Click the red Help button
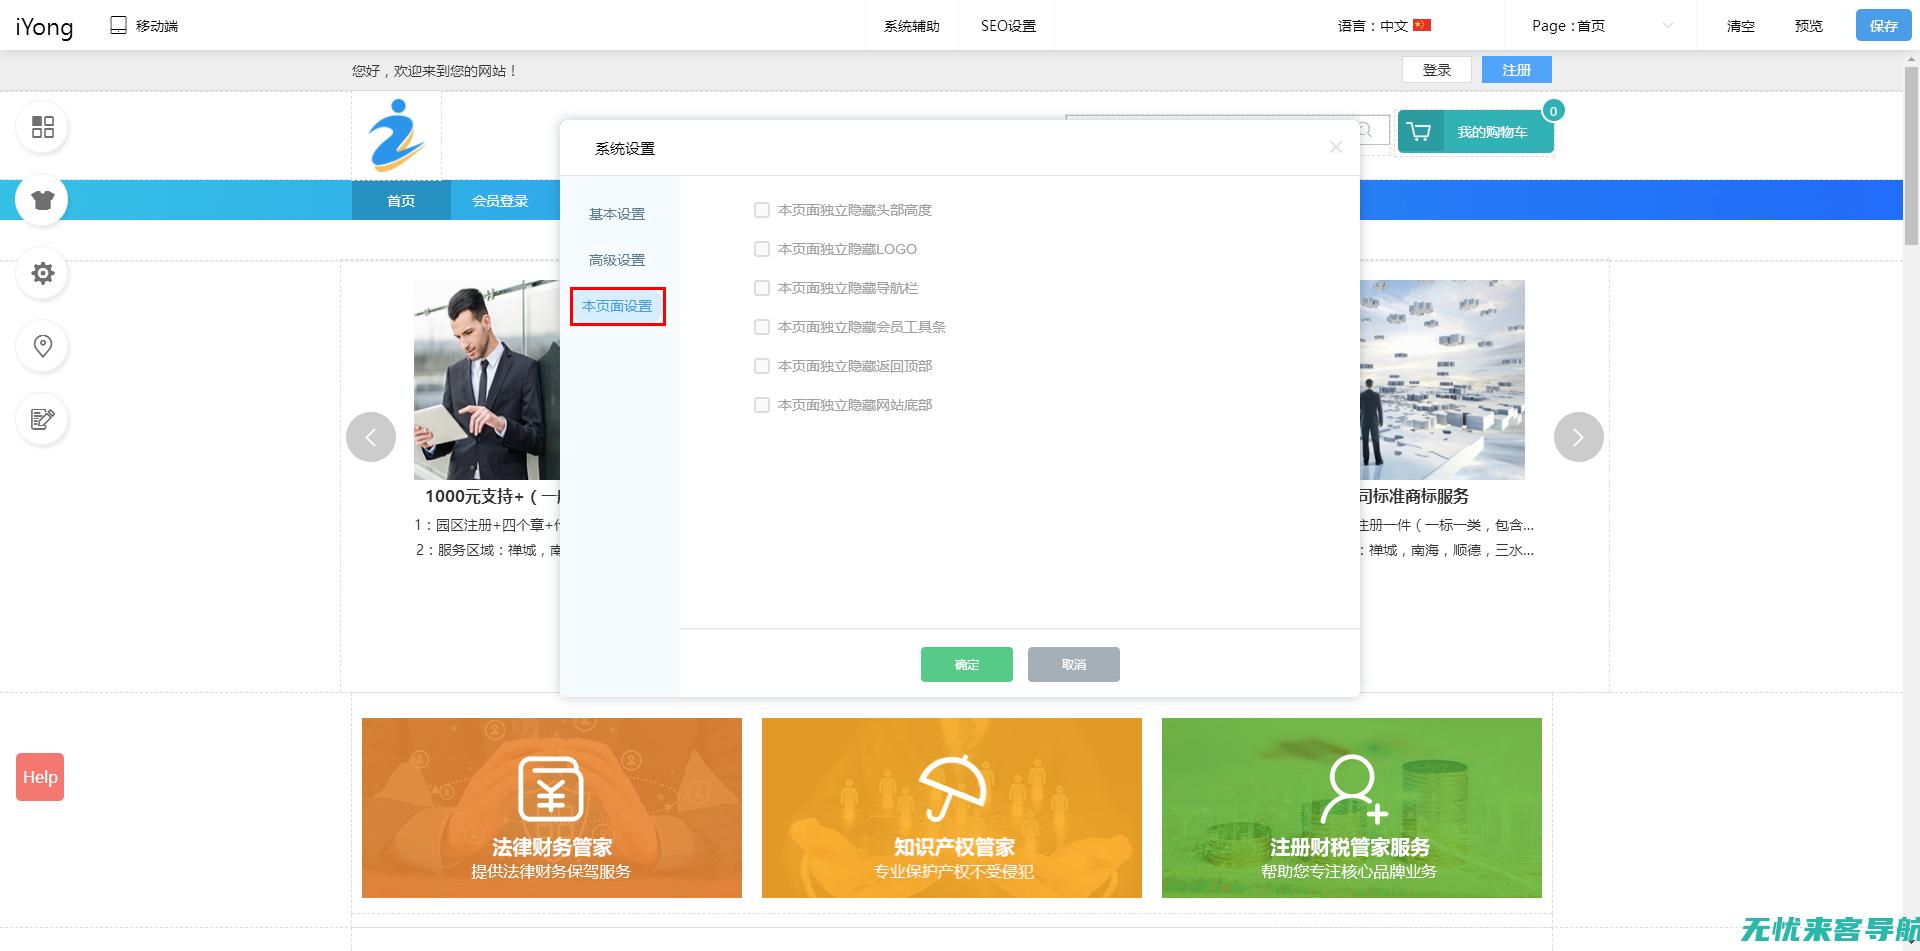Screen dimensions: 1920x951 click(x=40, y=777)
